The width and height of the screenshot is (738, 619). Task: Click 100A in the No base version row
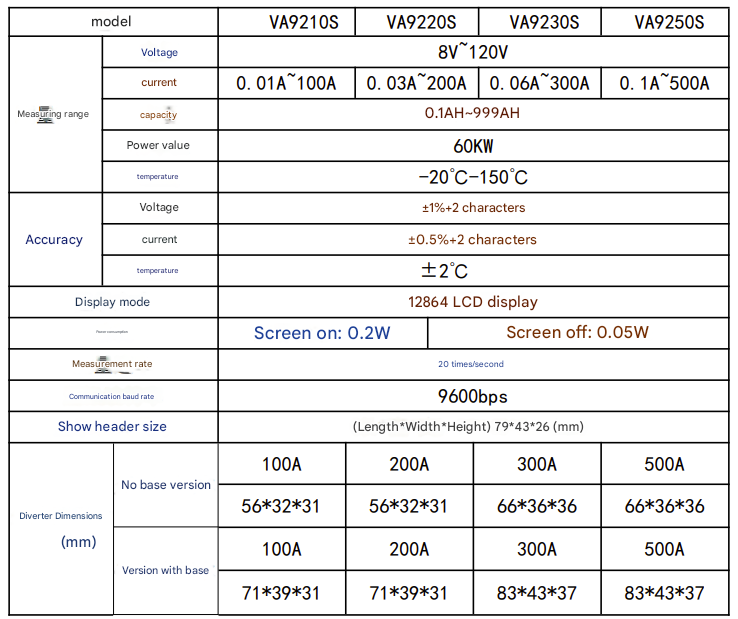(281, 465)
